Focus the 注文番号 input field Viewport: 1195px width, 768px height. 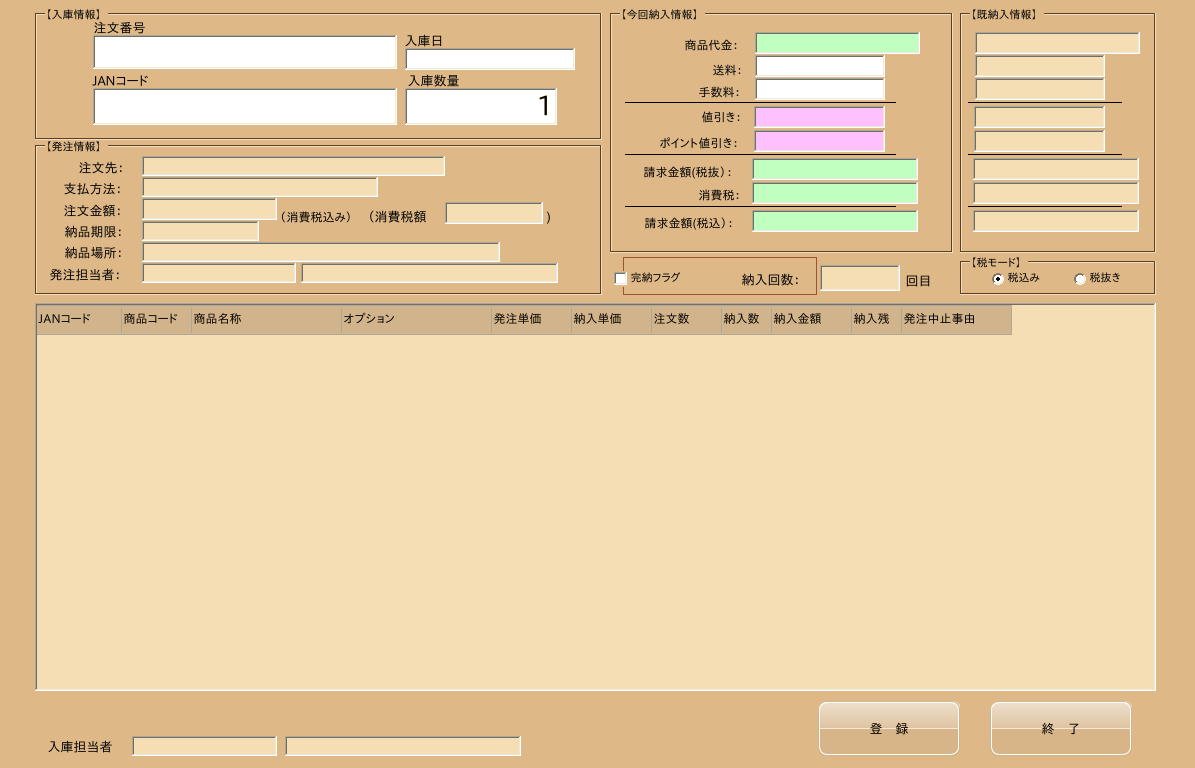click(245, 52)
